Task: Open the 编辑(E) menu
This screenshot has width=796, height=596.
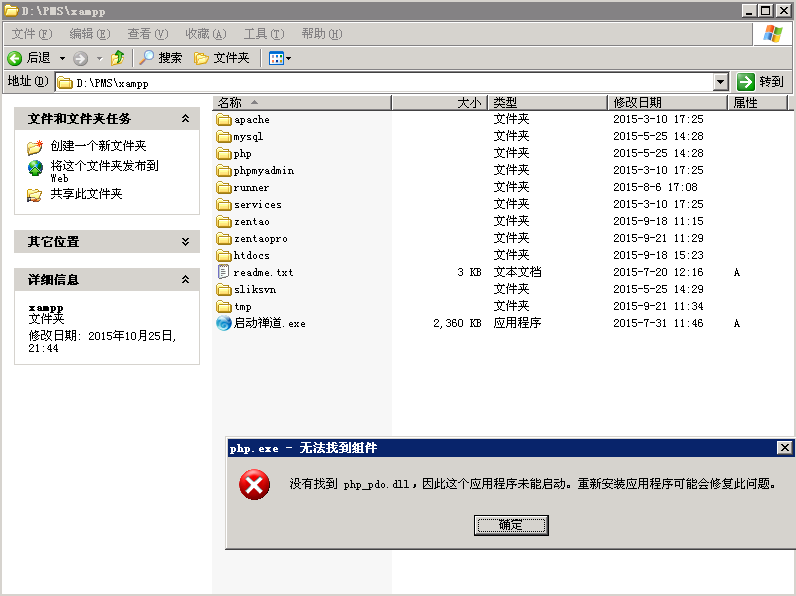Action: point(89,34)
